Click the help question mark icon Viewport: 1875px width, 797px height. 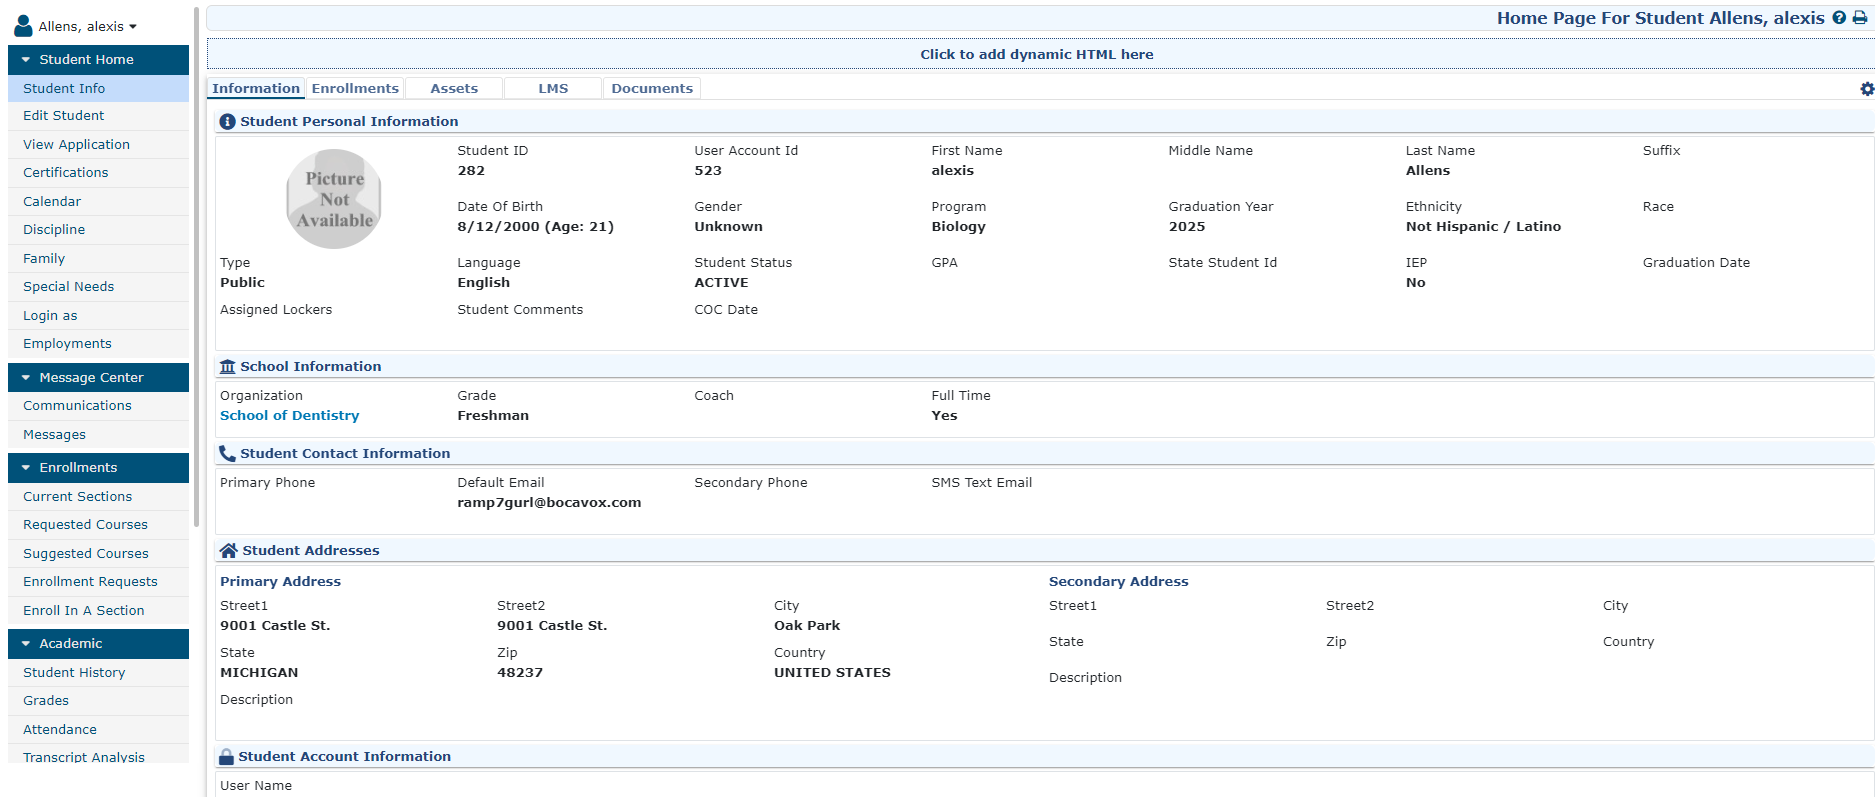click(x=1839, y=18)
